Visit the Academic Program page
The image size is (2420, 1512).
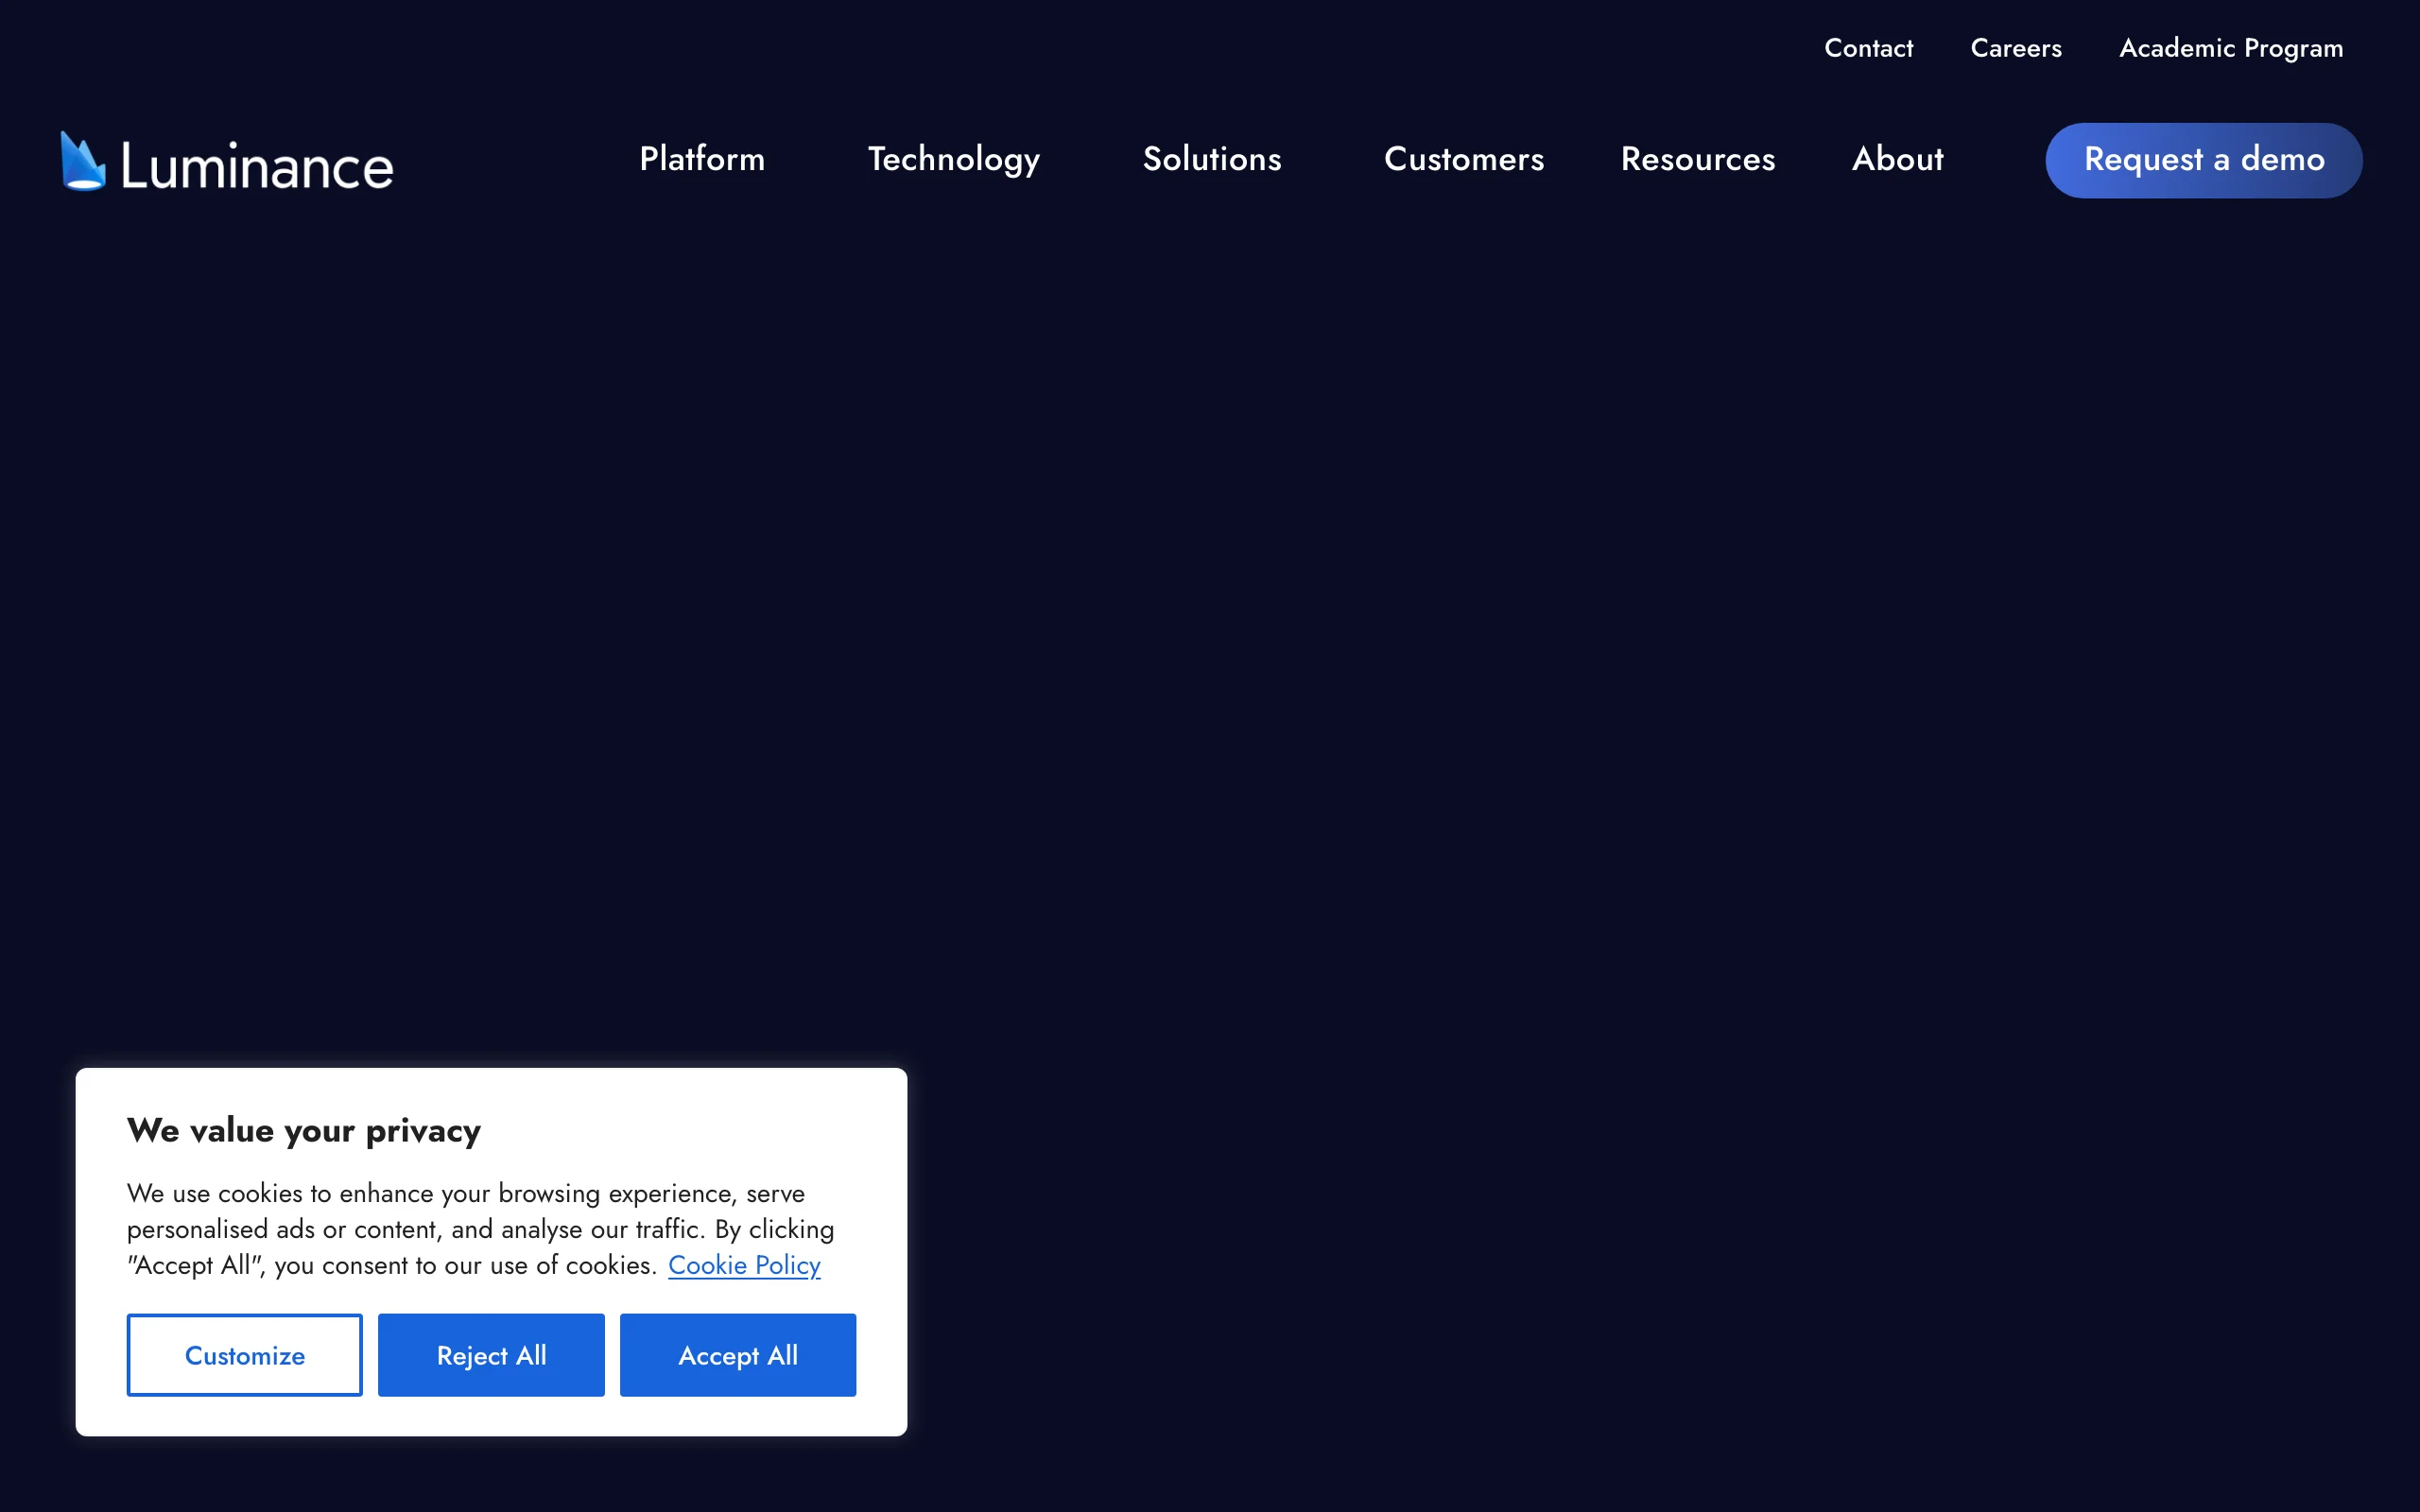pyautogui.click(x=2231, y=49)
